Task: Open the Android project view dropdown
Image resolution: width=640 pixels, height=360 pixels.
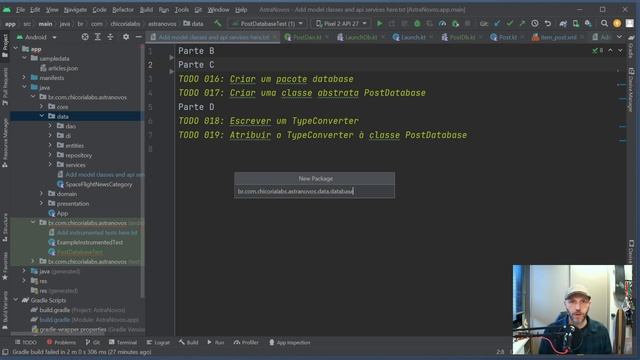Action: click(x=37, y=37)
